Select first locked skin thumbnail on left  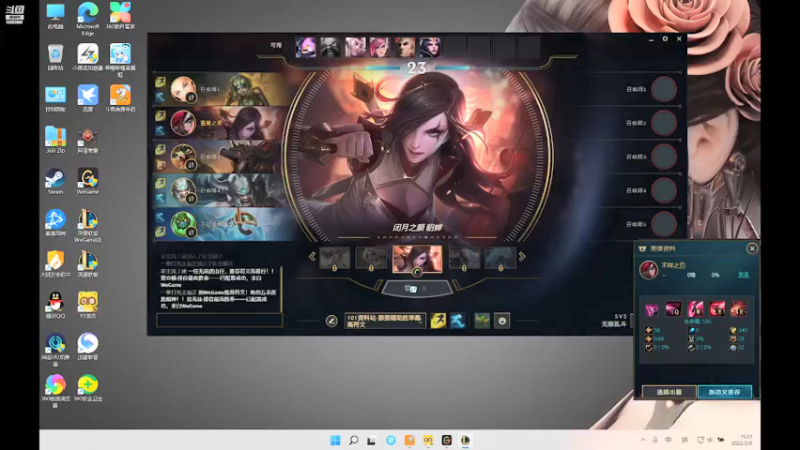click(x=335, y=258)
